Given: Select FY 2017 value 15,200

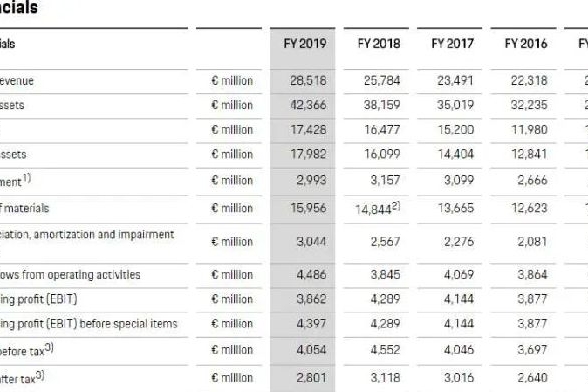Looking at the screenshot, I should [x=456, y=130].
